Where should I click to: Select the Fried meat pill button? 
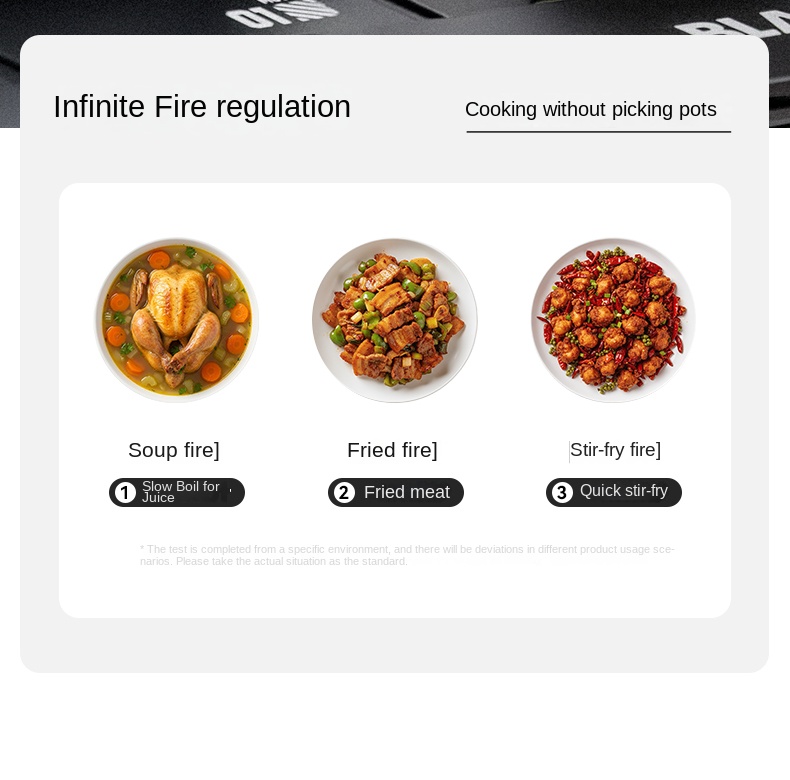pos(396,492)
